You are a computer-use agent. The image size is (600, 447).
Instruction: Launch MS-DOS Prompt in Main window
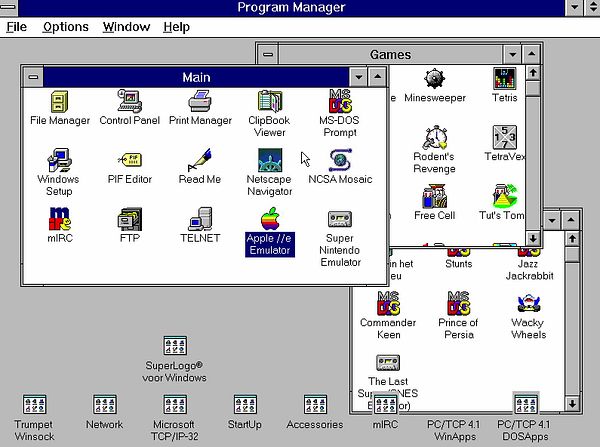[340, 101]
